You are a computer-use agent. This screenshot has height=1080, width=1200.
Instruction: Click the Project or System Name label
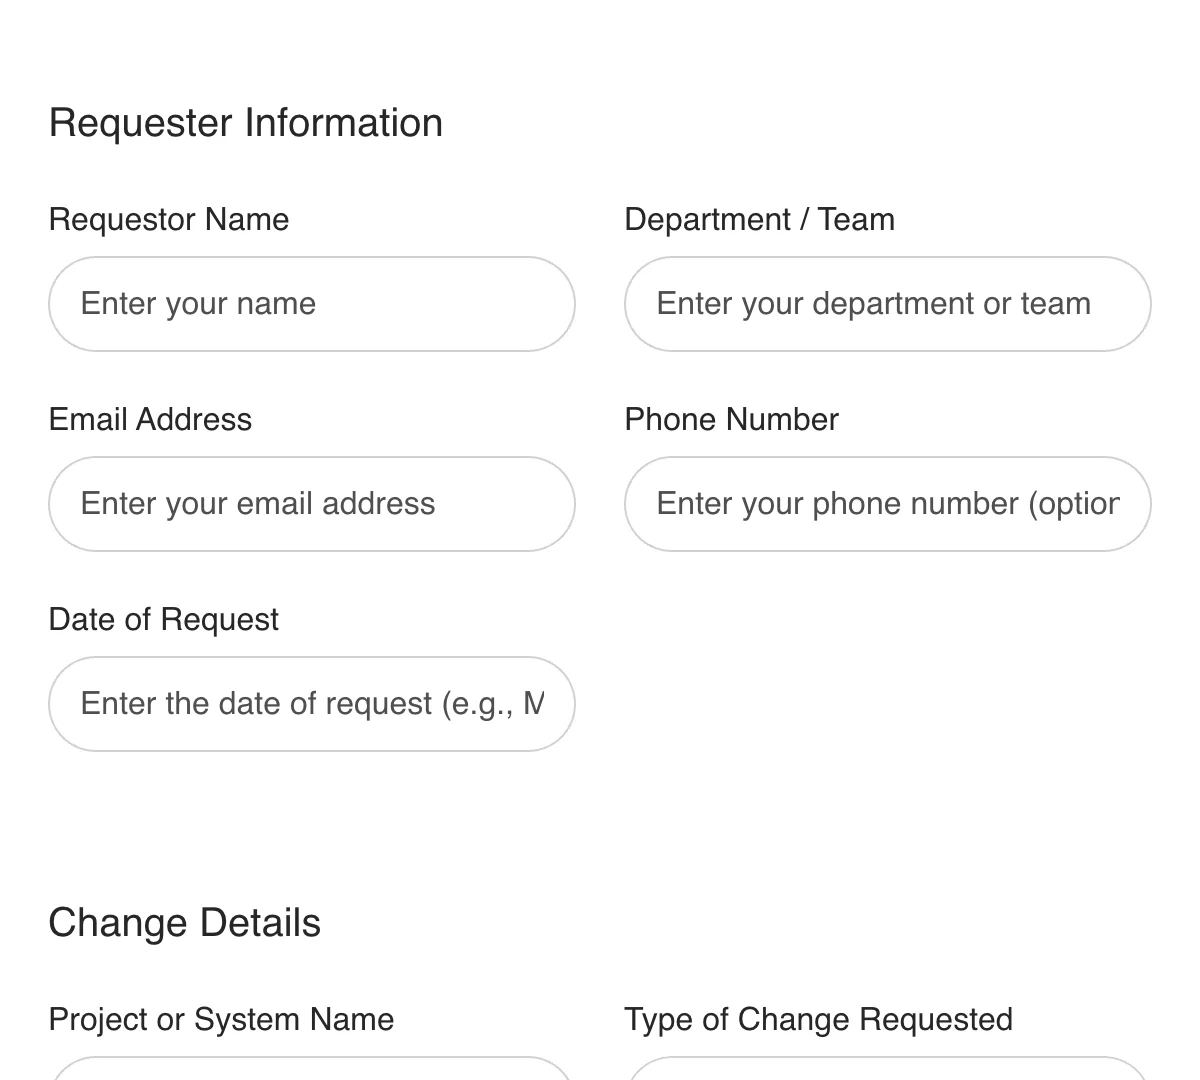click(221, 1019)
